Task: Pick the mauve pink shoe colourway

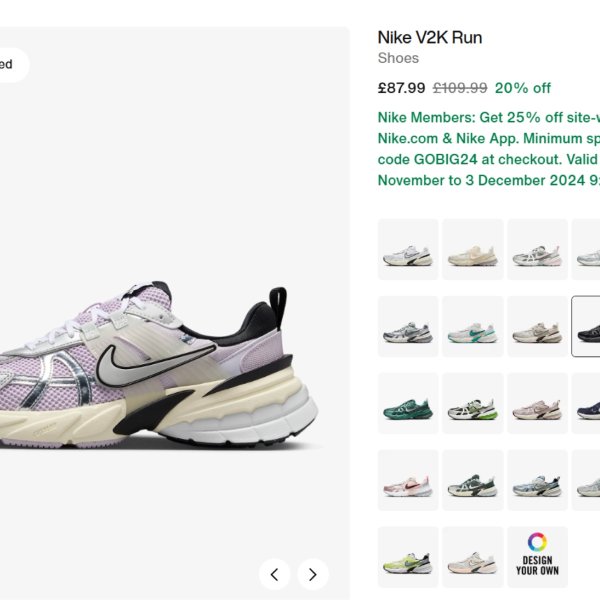Action: 537,403
